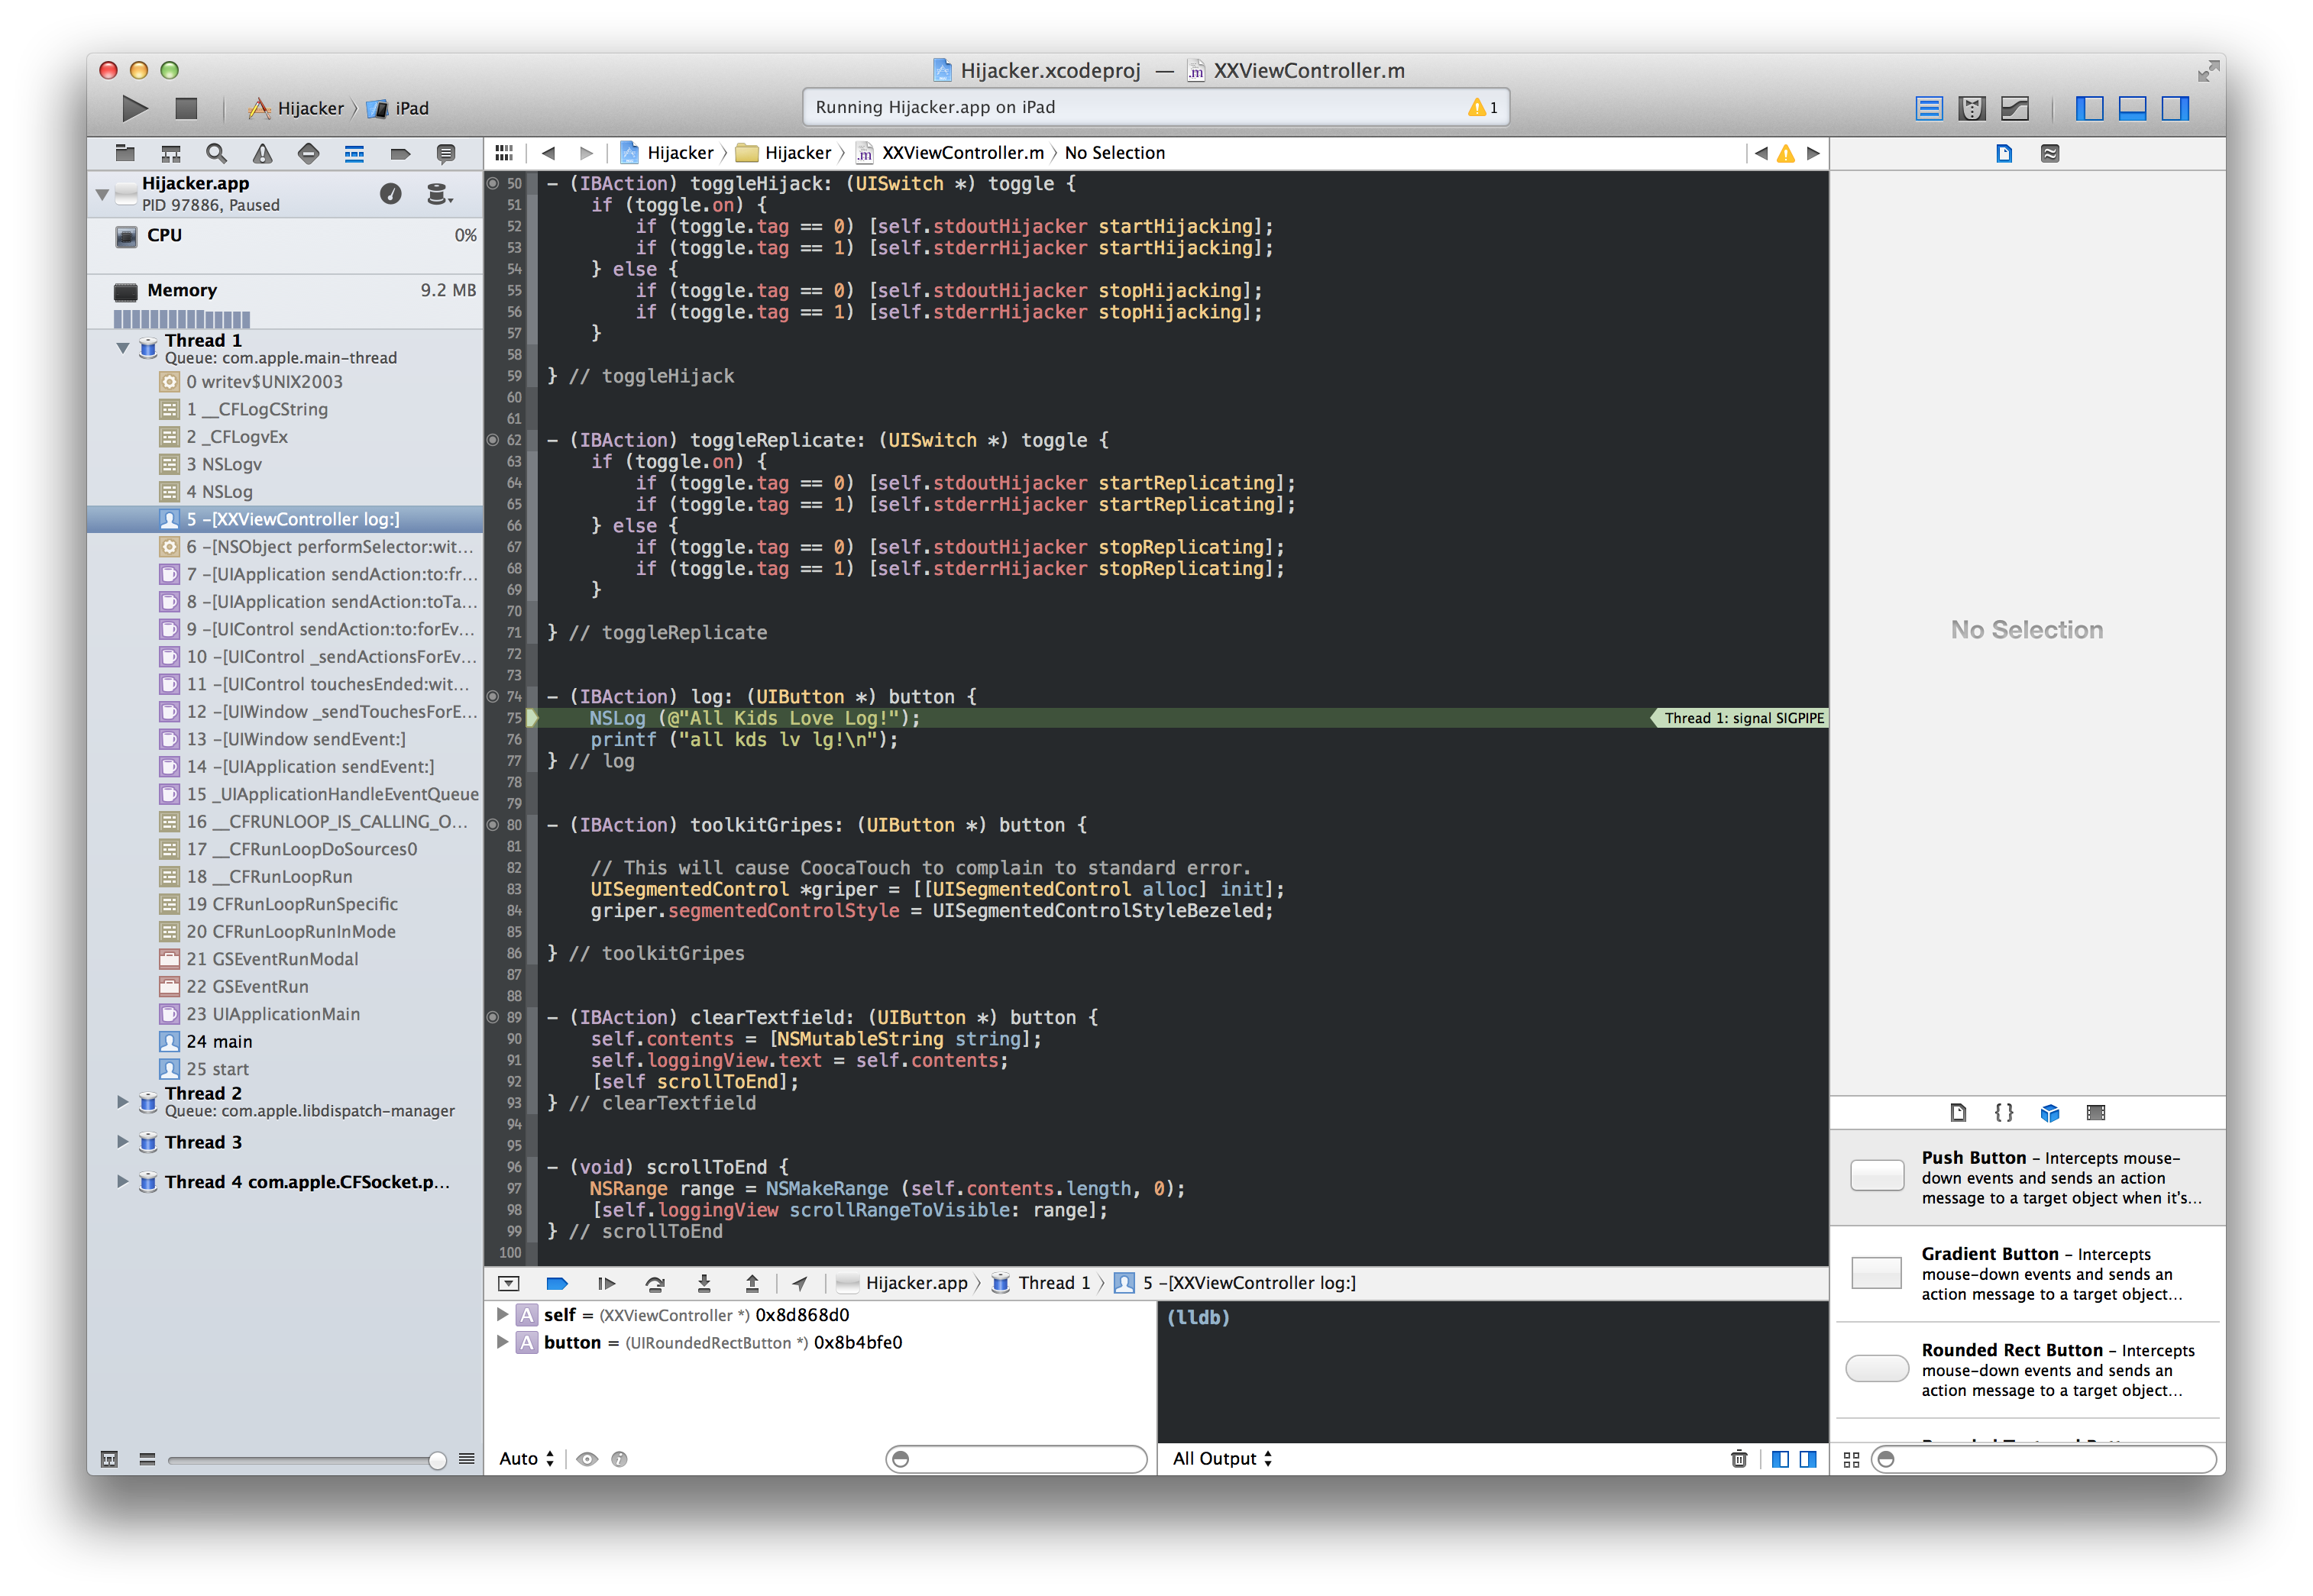
Task: Open the Test navigator tab
Action: 308,153
